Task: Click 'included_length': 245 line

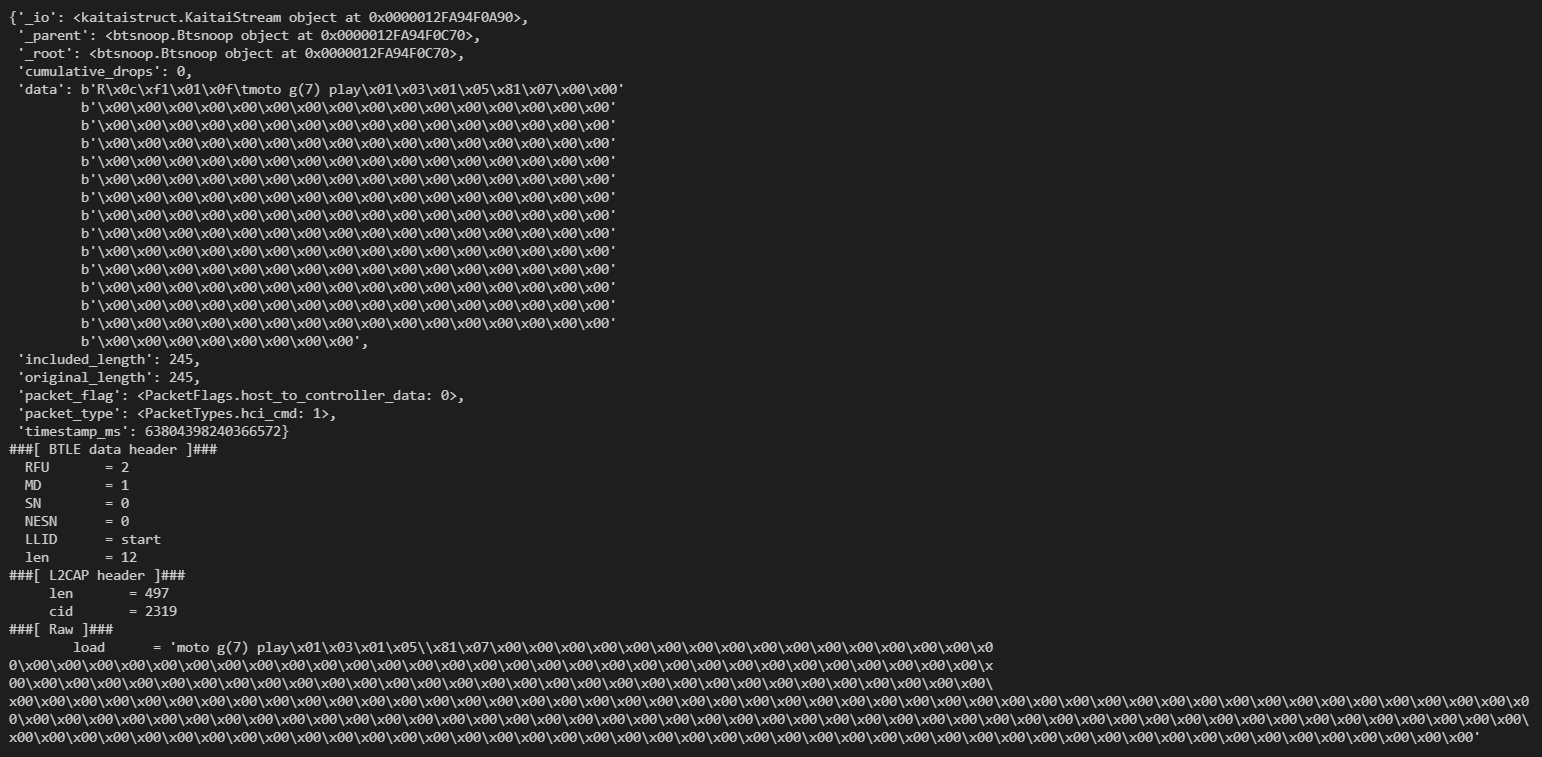Action: 108,359
